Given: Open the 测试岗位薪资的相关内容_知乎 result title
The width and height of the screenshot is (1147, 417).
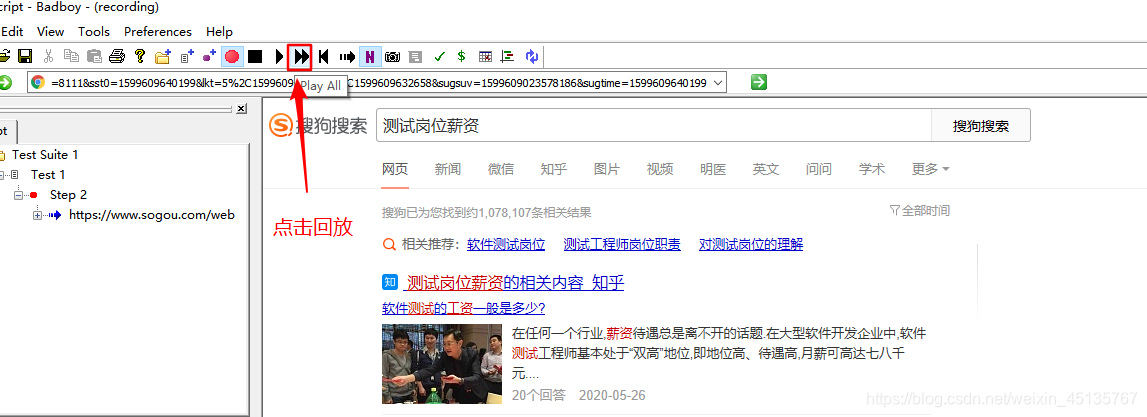Looking at the screenshot, I should click(514, 282).
